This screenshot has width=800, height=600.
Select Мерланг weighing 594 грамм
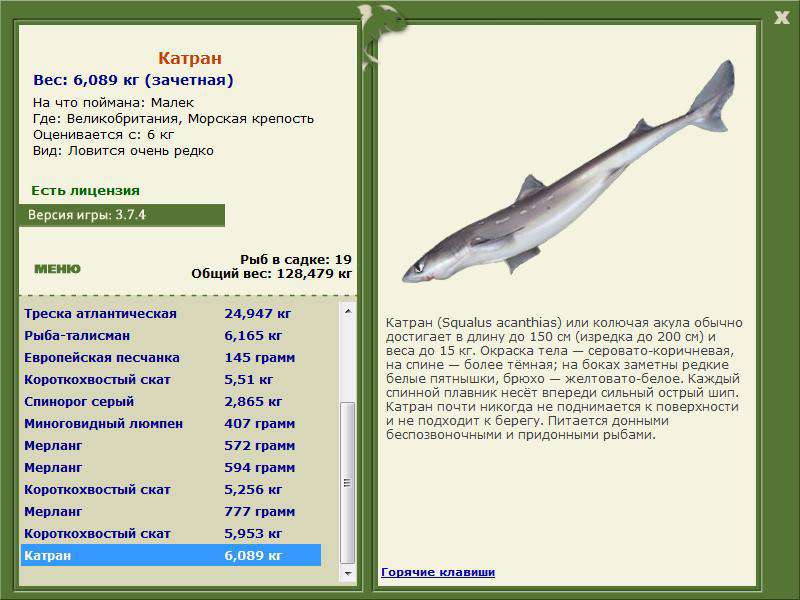[x=171, y=467]
